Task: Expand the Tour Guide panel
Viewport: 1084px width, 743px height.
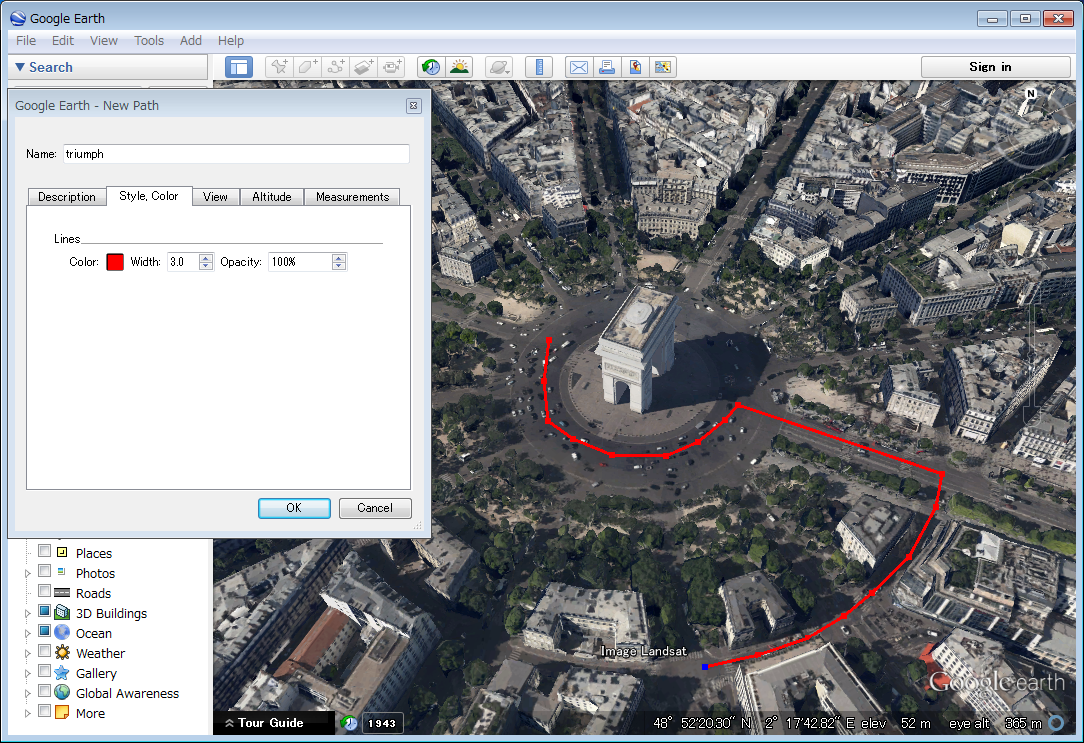Action: (x=264, y=723)
